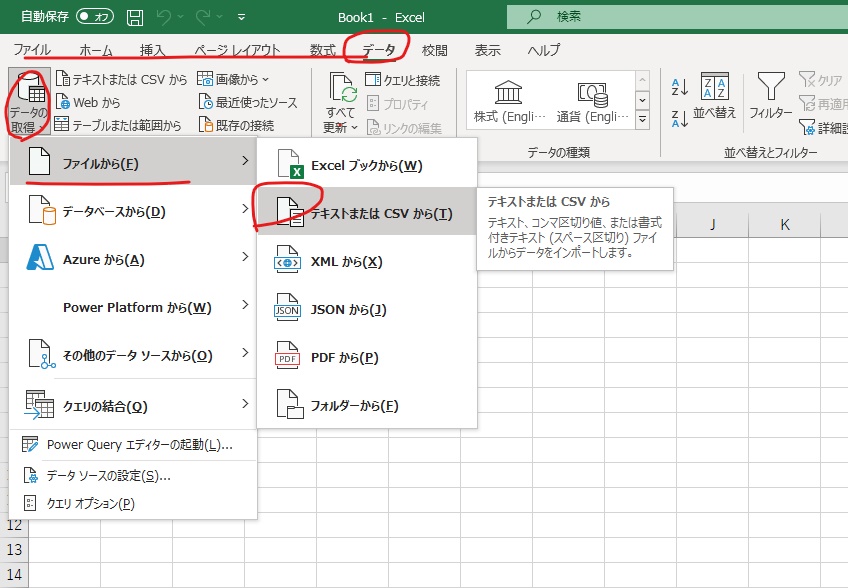Screen dimensions: 848x588
Task: Open Azure から submenu
Action: tap(133, 258)
